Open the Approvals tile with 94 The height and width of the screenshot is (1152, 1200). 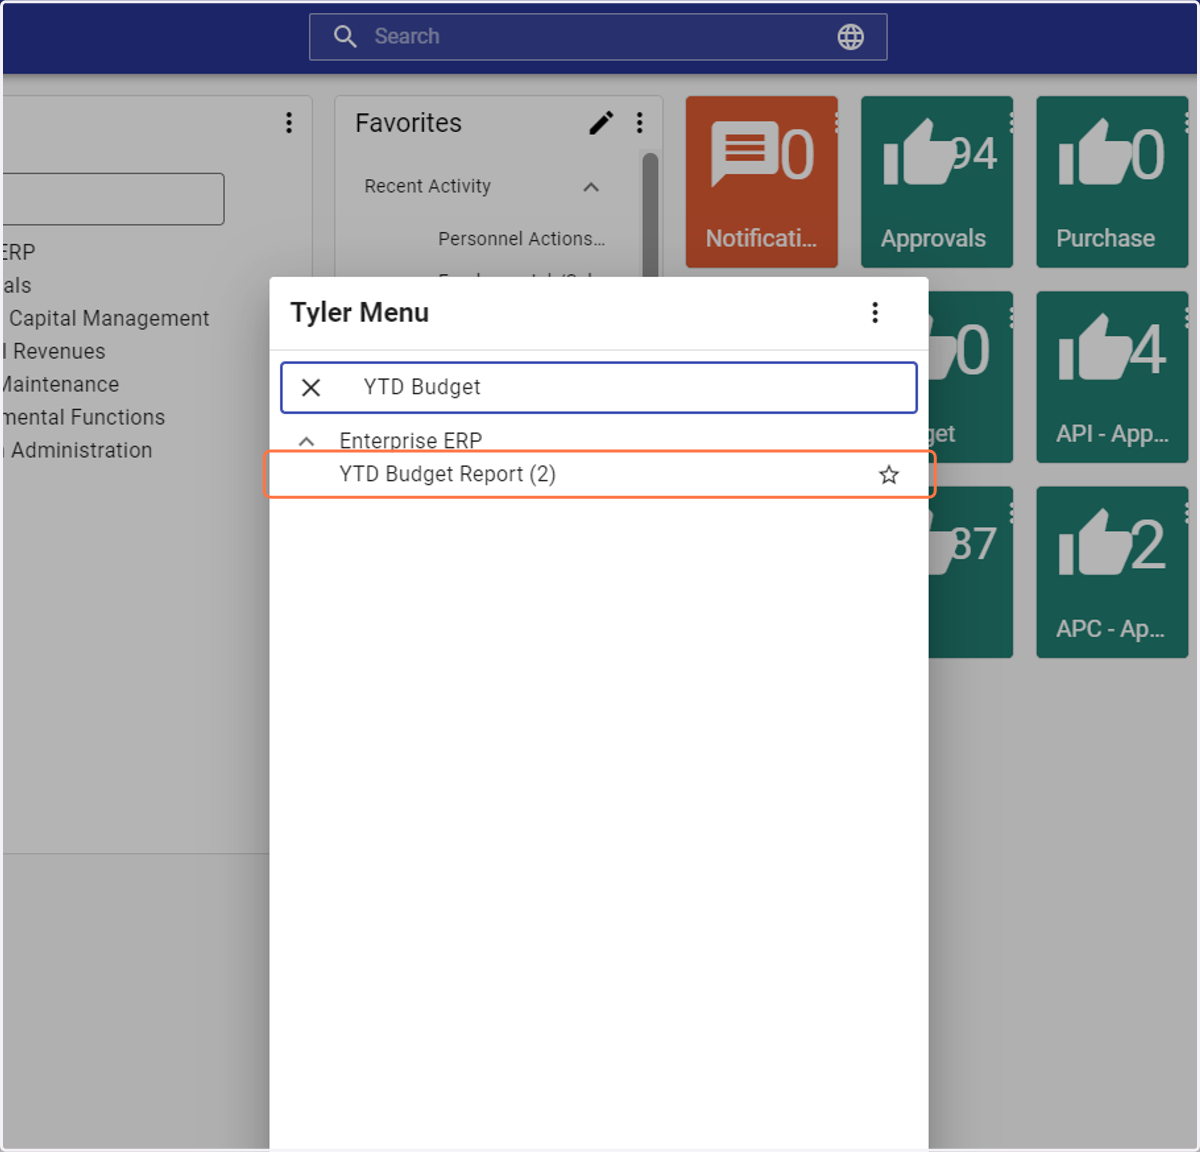click(x=937, y=182)
